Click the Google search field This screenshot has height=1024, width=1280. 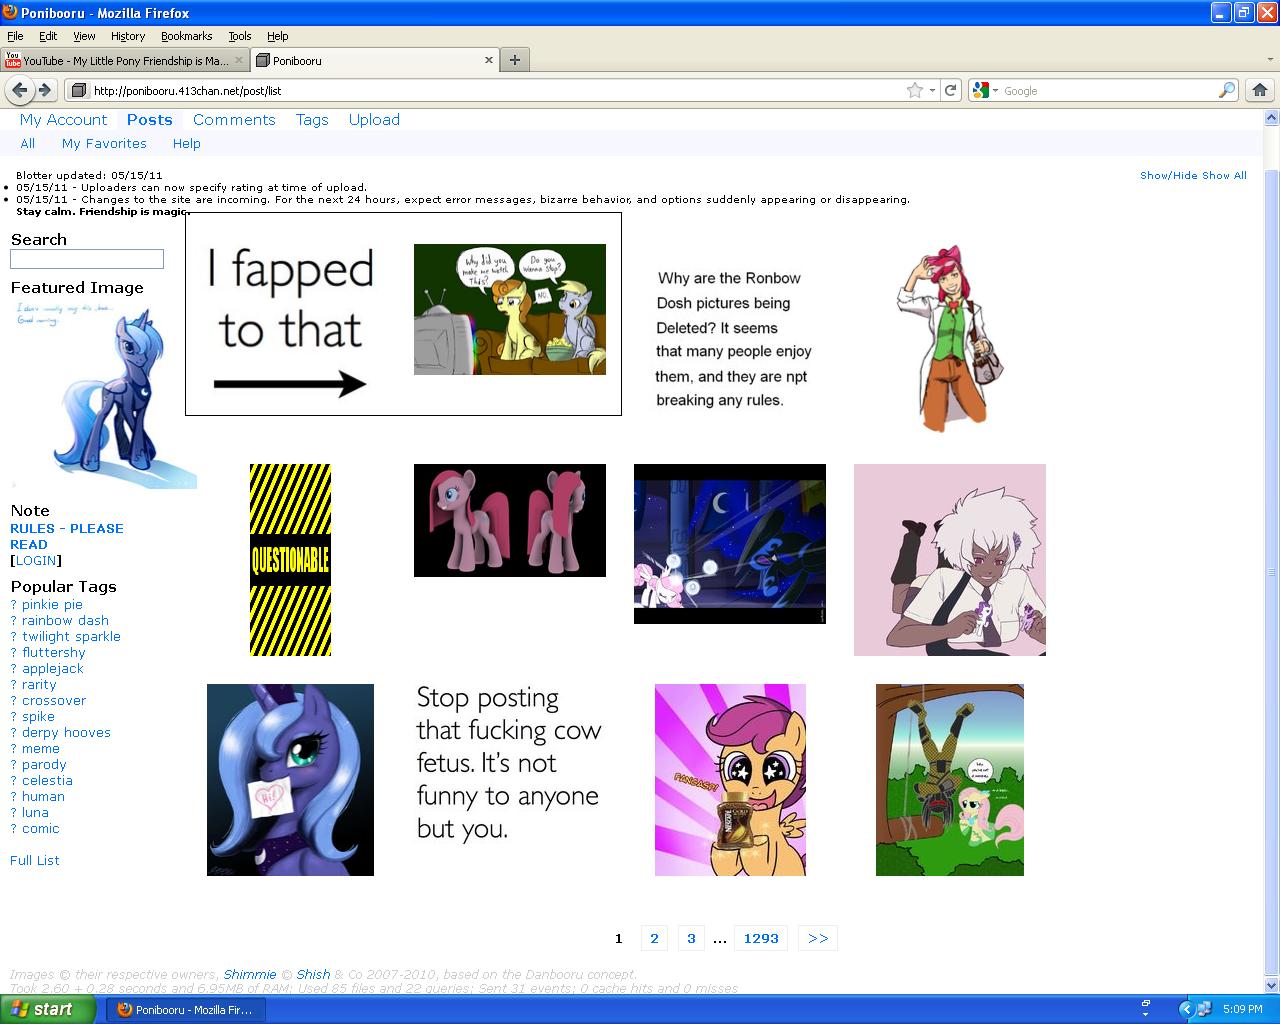pyautogui.click(x=1108, y=90)
